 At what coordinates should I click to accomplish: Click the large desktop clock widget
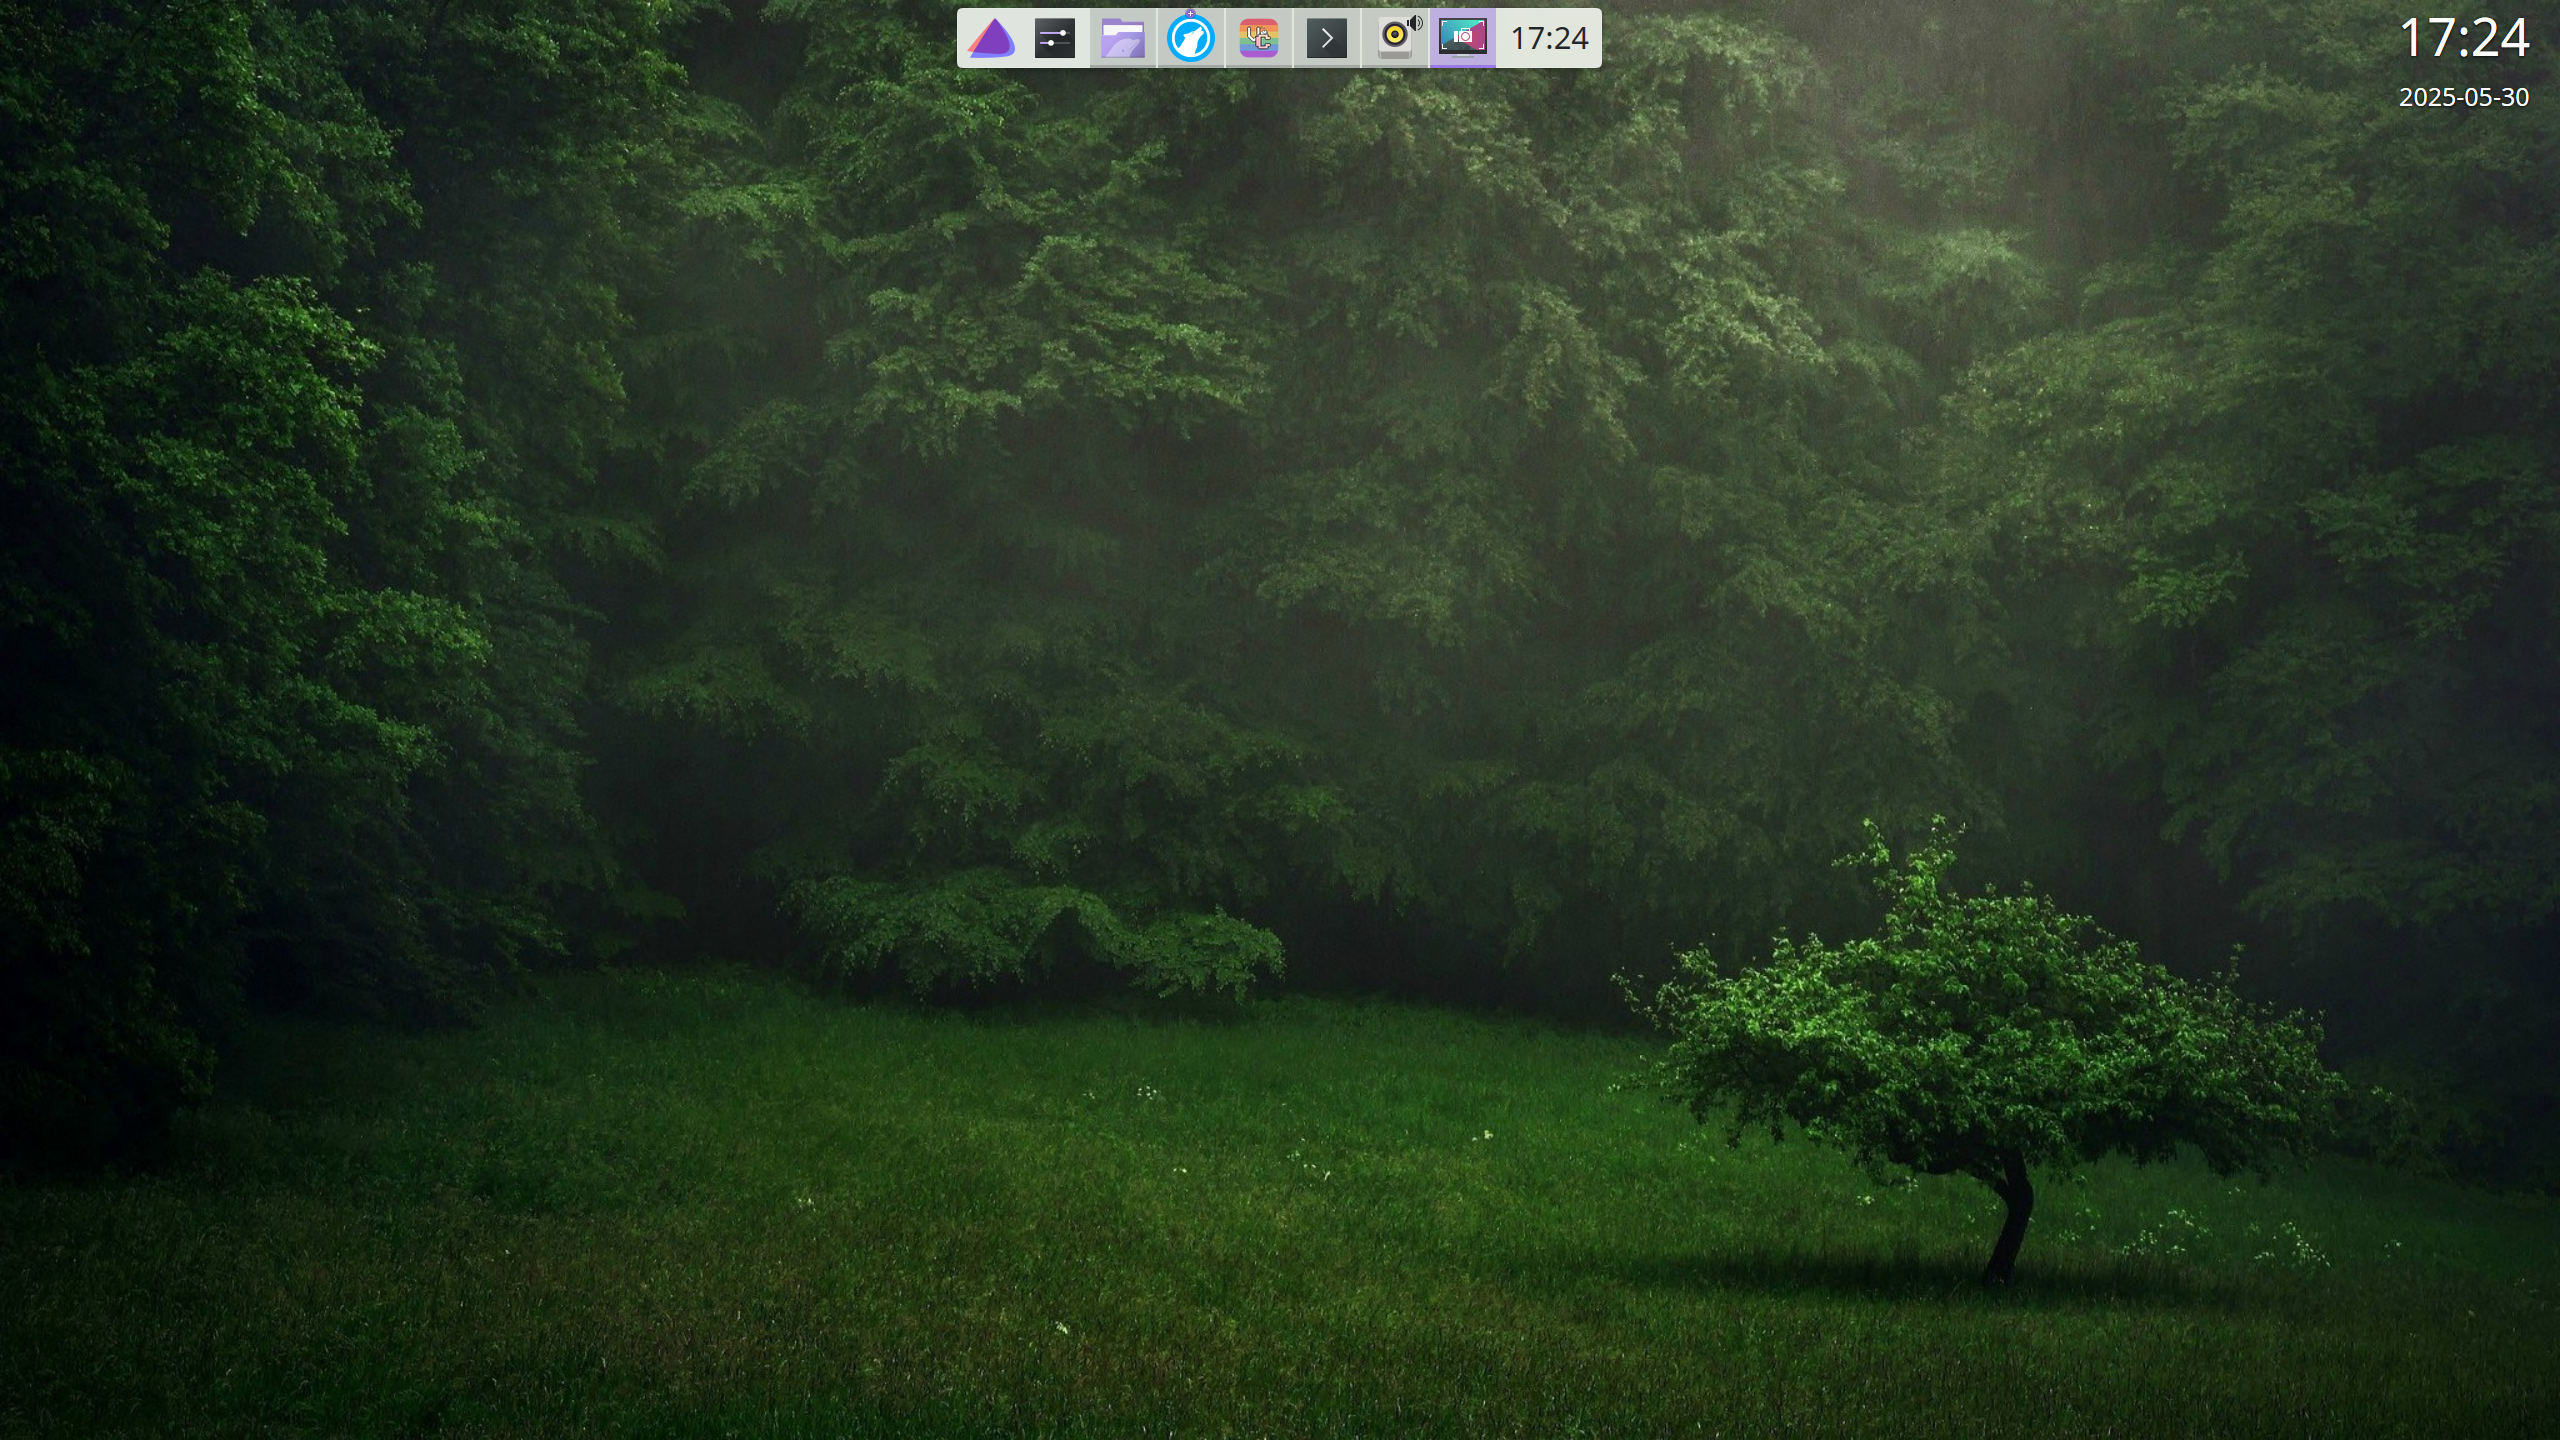coord(2464,38)
